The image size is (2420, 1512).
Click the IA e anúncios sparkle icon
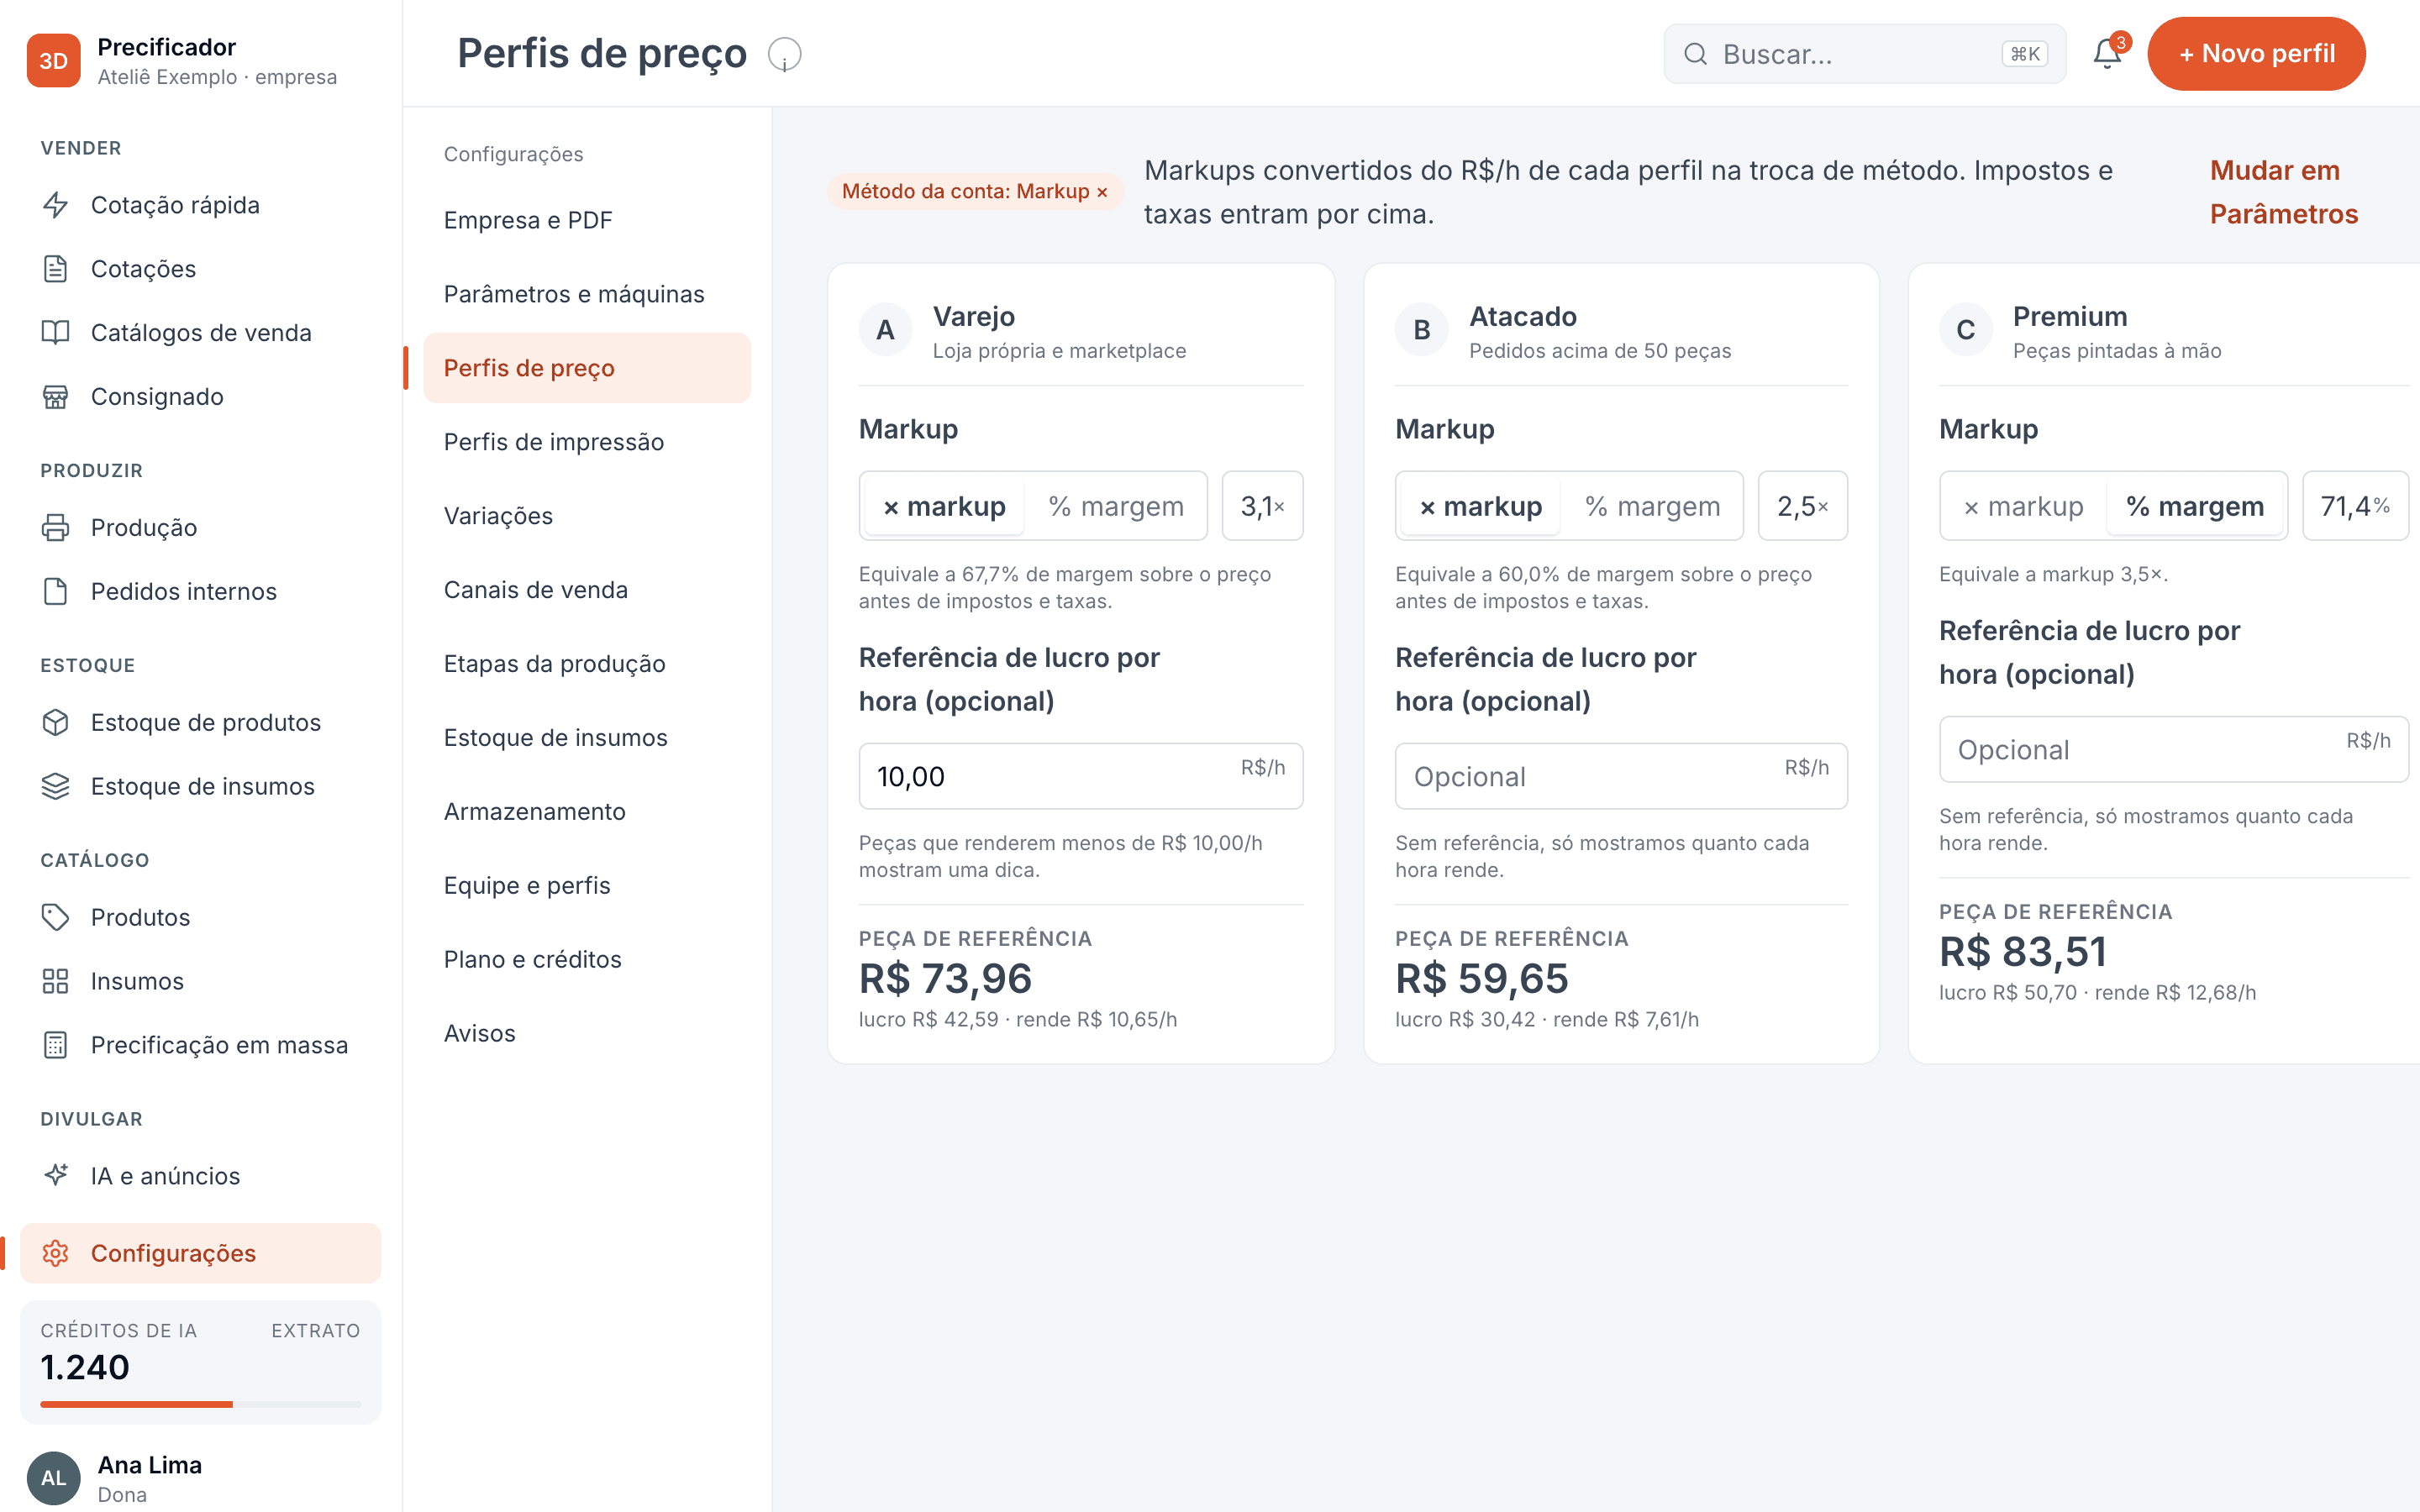click(56, 1176)
